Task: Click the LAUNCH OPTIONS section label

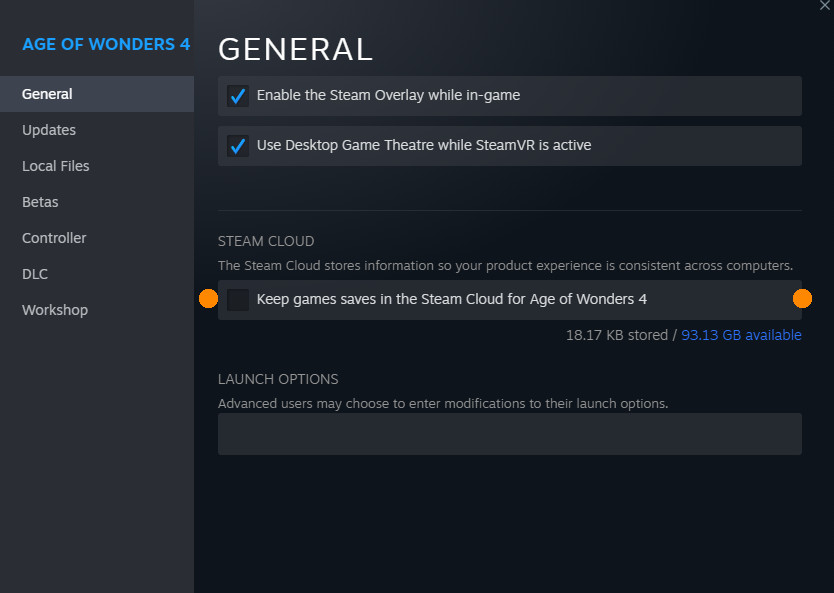Action: (x=278, y=379)
